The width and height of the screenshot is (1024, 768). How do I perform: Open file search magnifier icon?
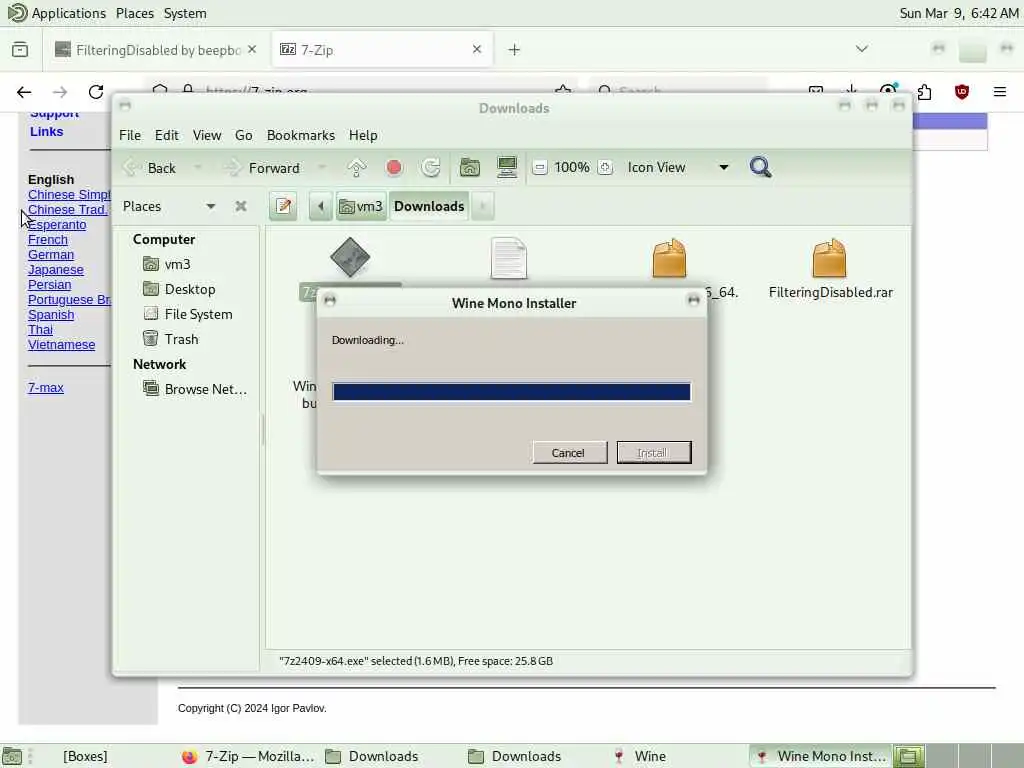click(760, 168)
